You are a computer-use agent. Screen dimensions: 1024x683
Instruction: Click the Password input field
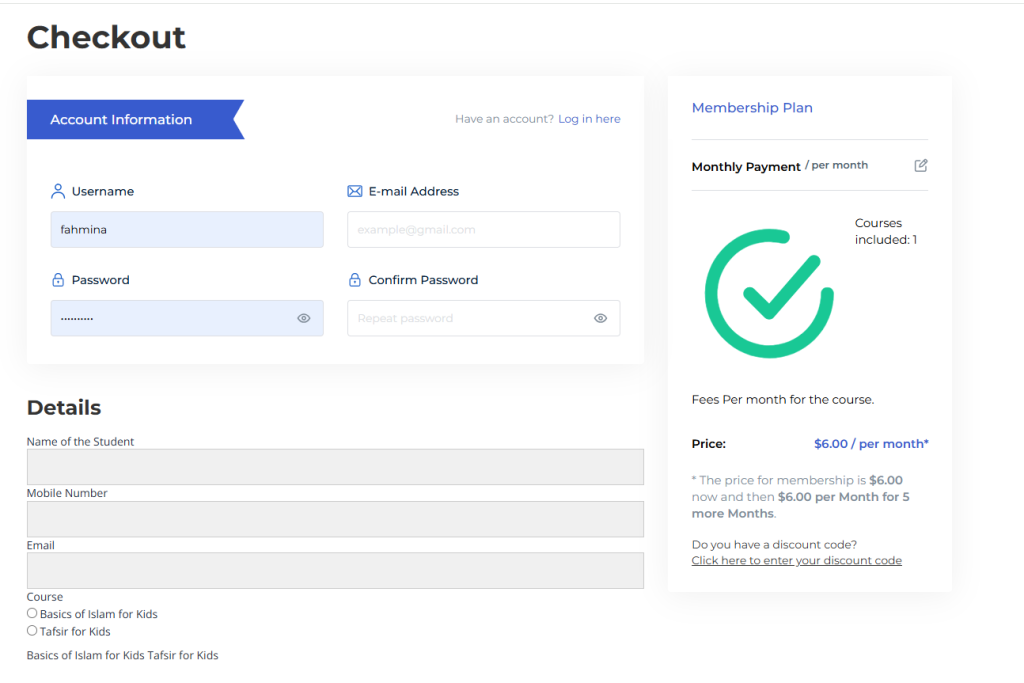click(x=170, y=318)
